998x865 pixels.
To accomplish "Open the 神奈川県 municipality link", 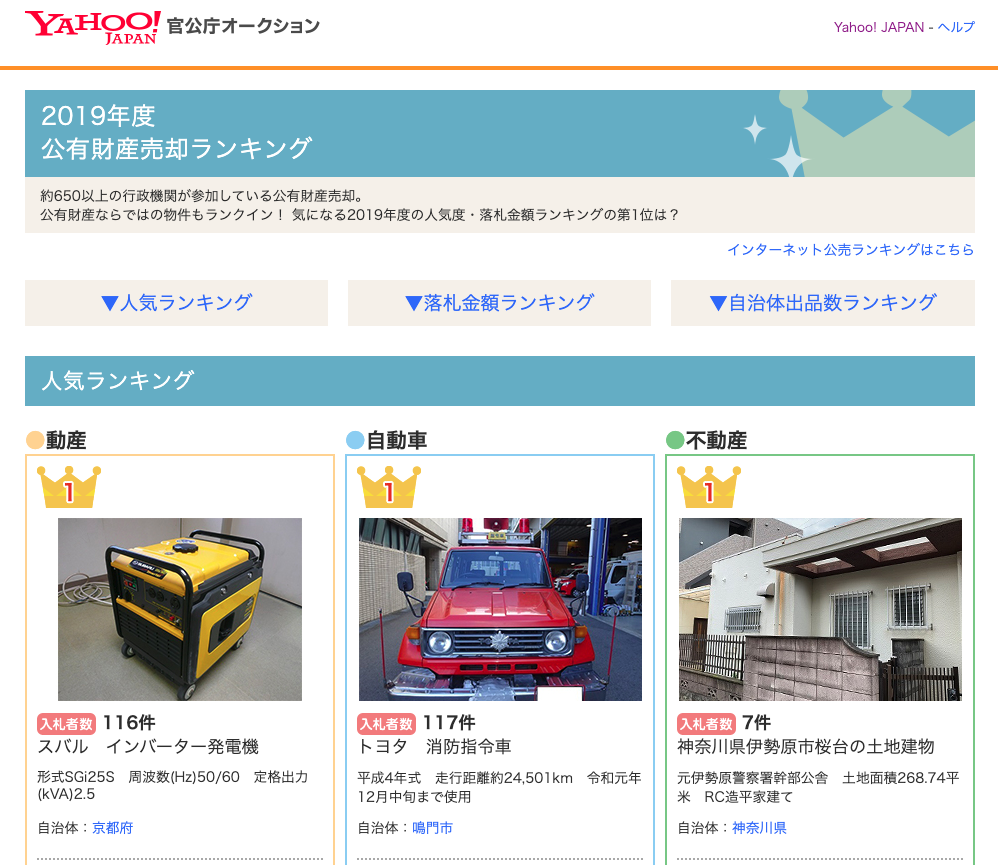I will 759,828.
